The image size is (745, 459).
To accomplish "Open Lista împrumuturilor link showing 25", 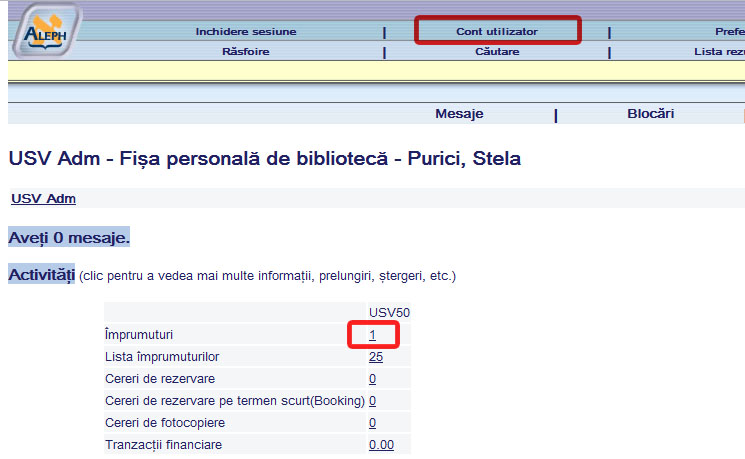I will [376, 357].
